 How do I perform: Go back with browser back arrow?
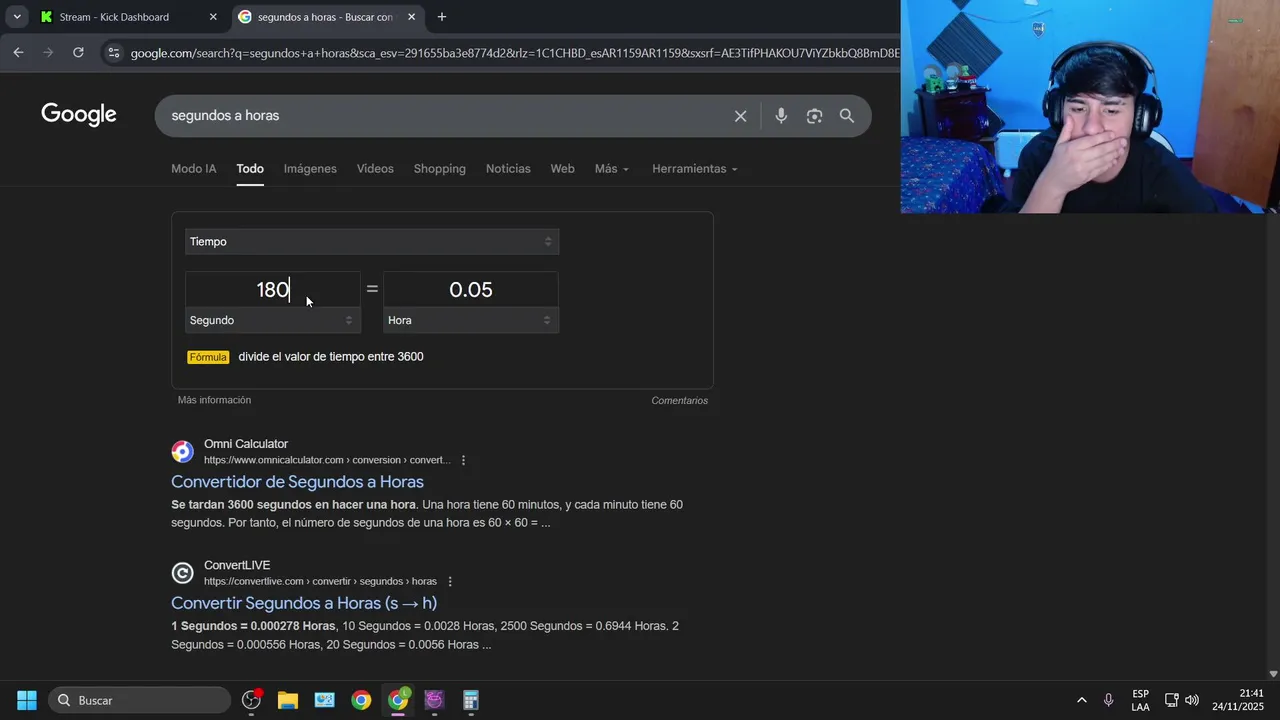coord(18,52)
